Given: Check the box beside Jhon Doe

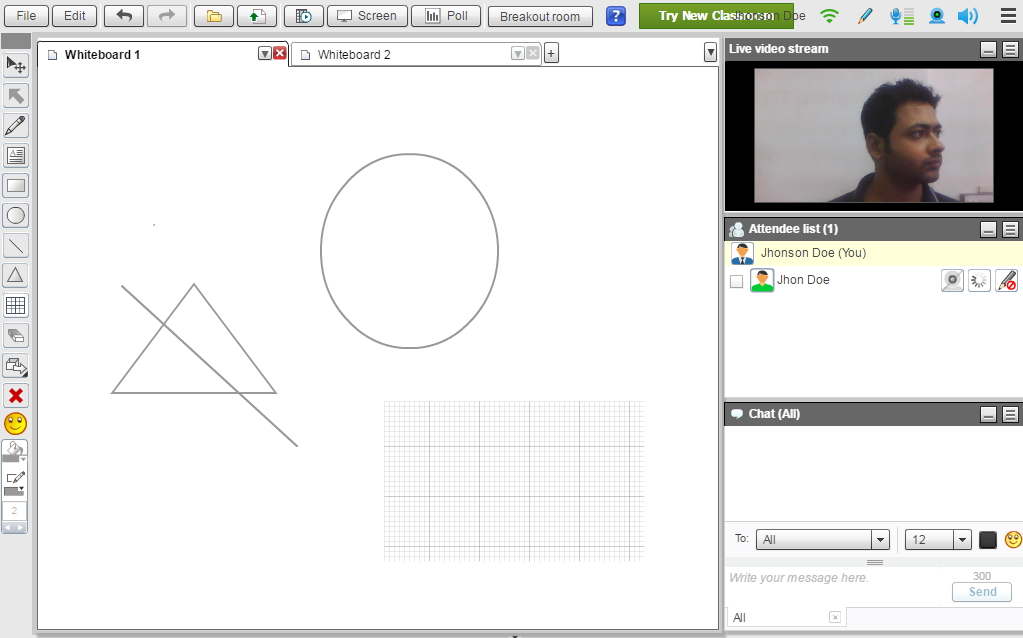Looking at the screenshot, I should pyautogui.click(x=737, y=282).
